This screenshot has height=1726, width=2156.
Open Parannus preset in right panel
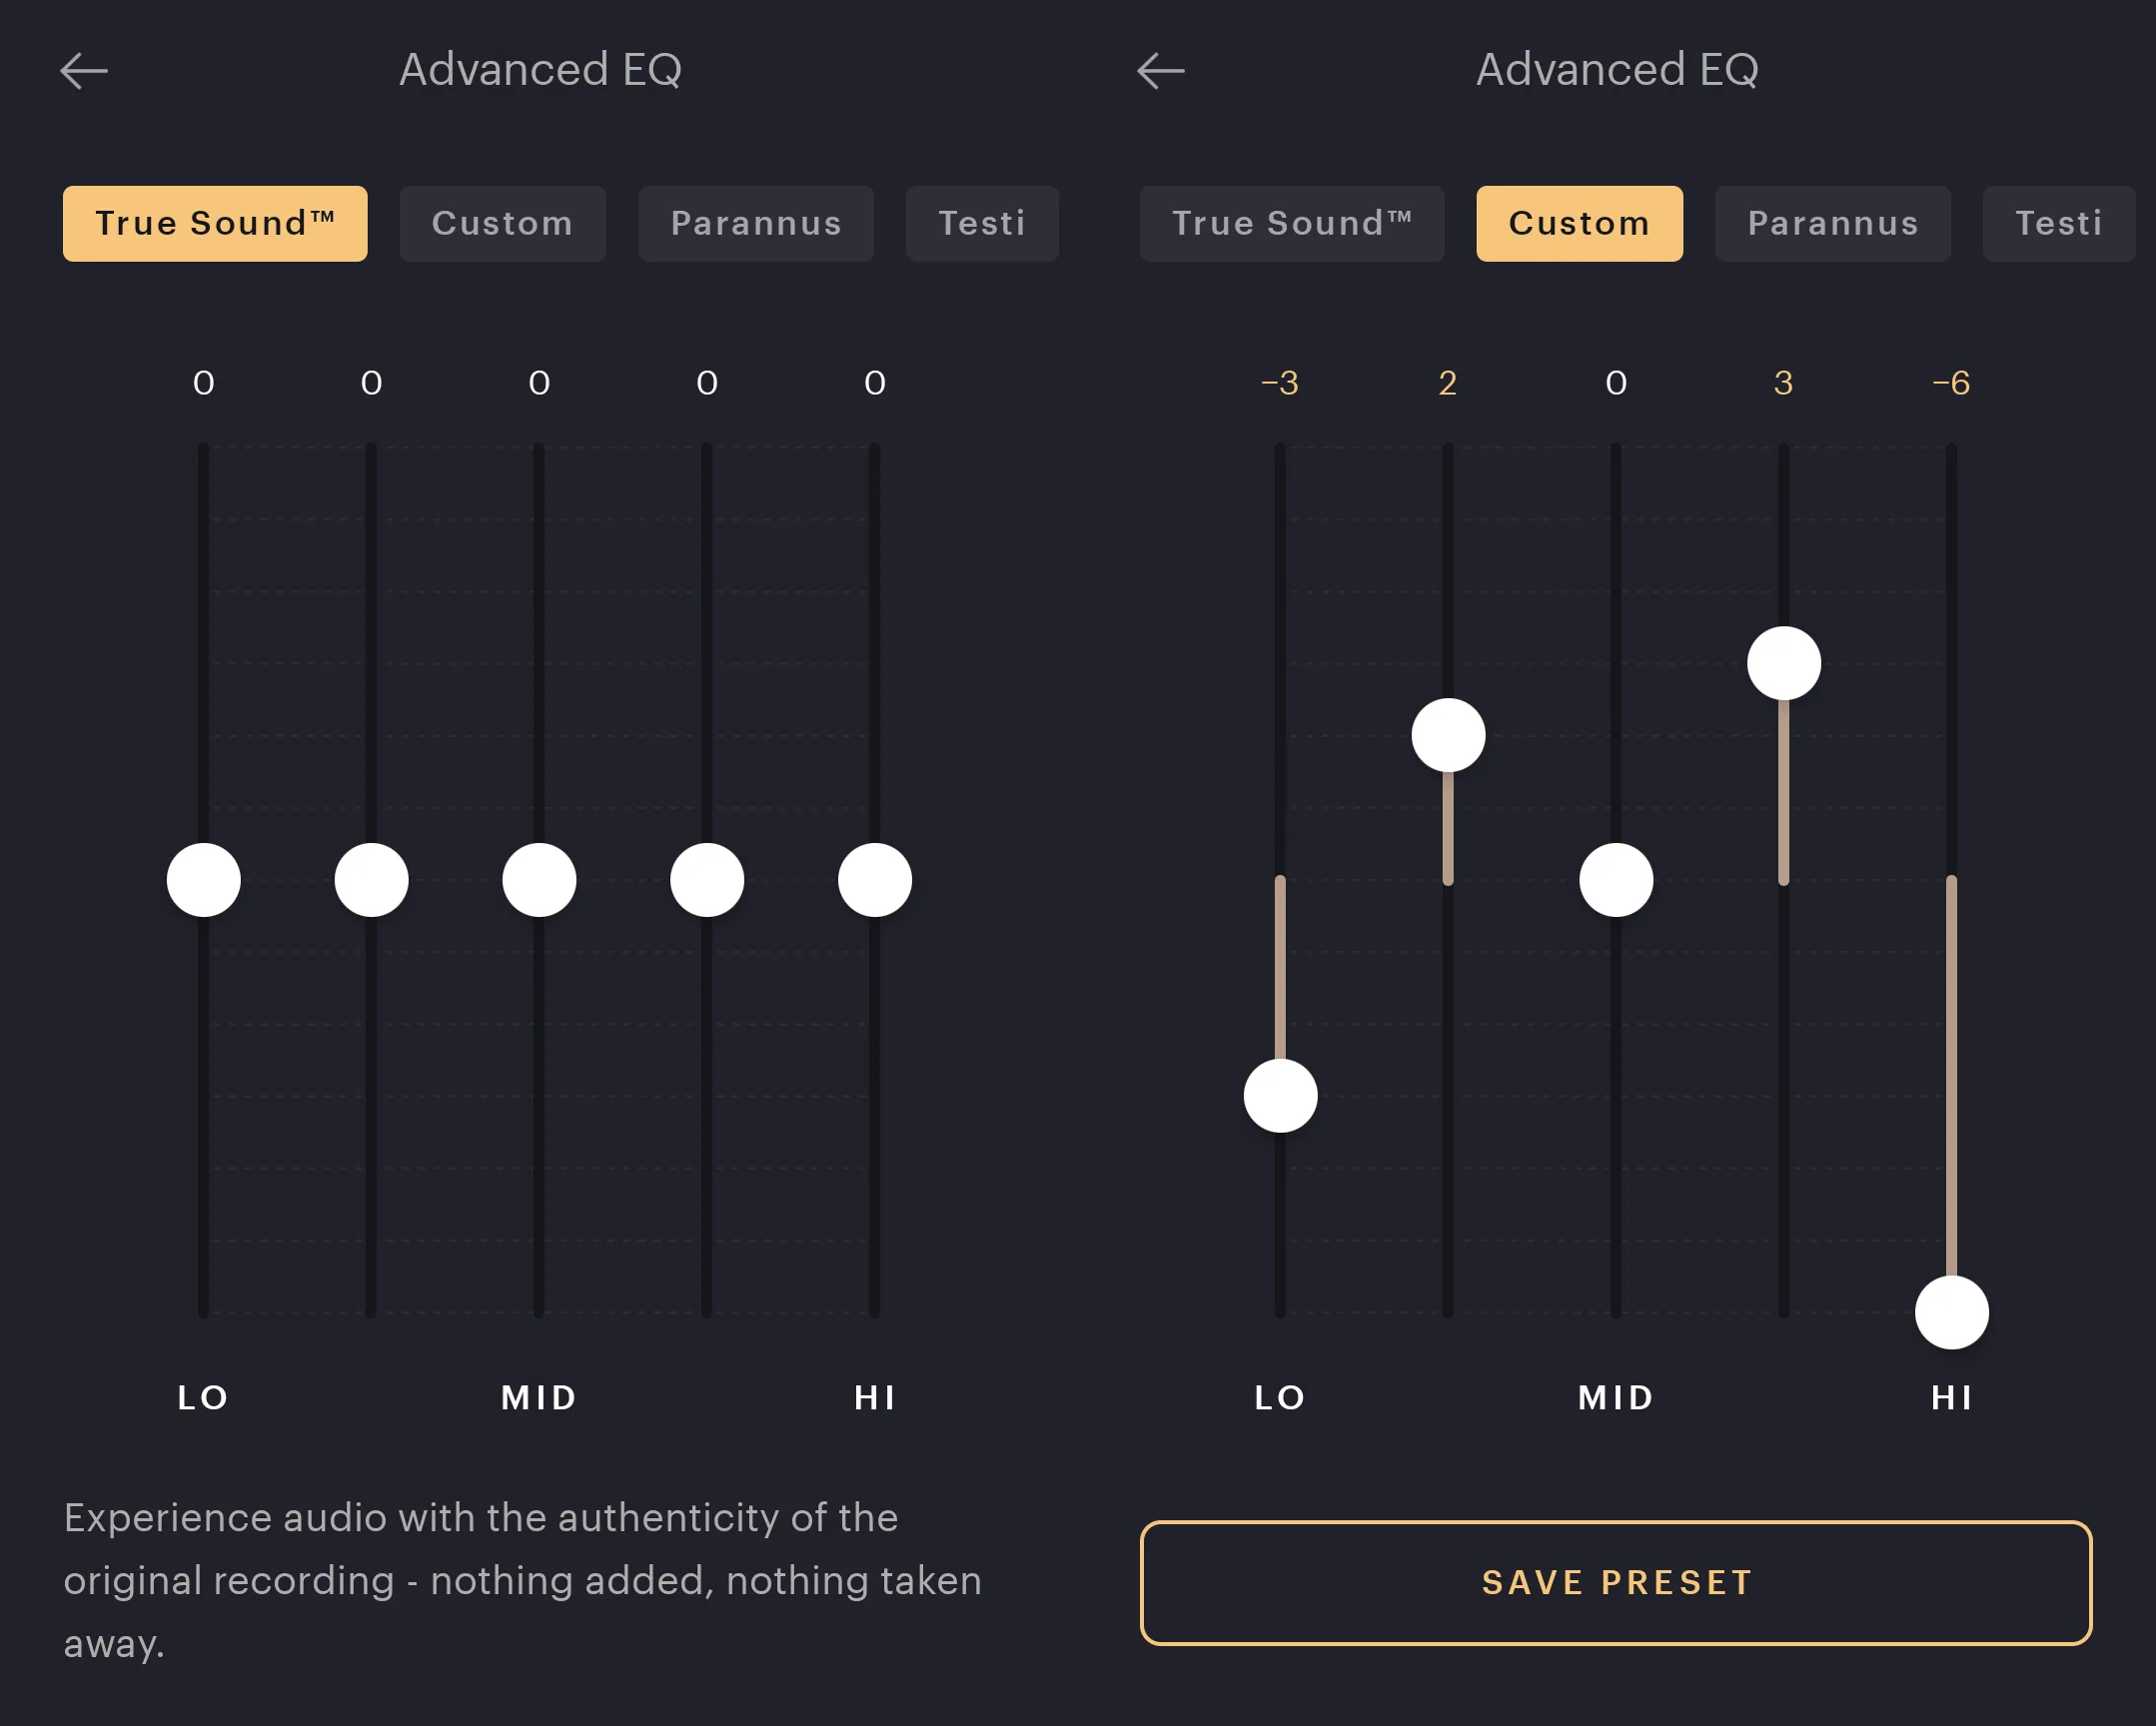coord(1833,223)
